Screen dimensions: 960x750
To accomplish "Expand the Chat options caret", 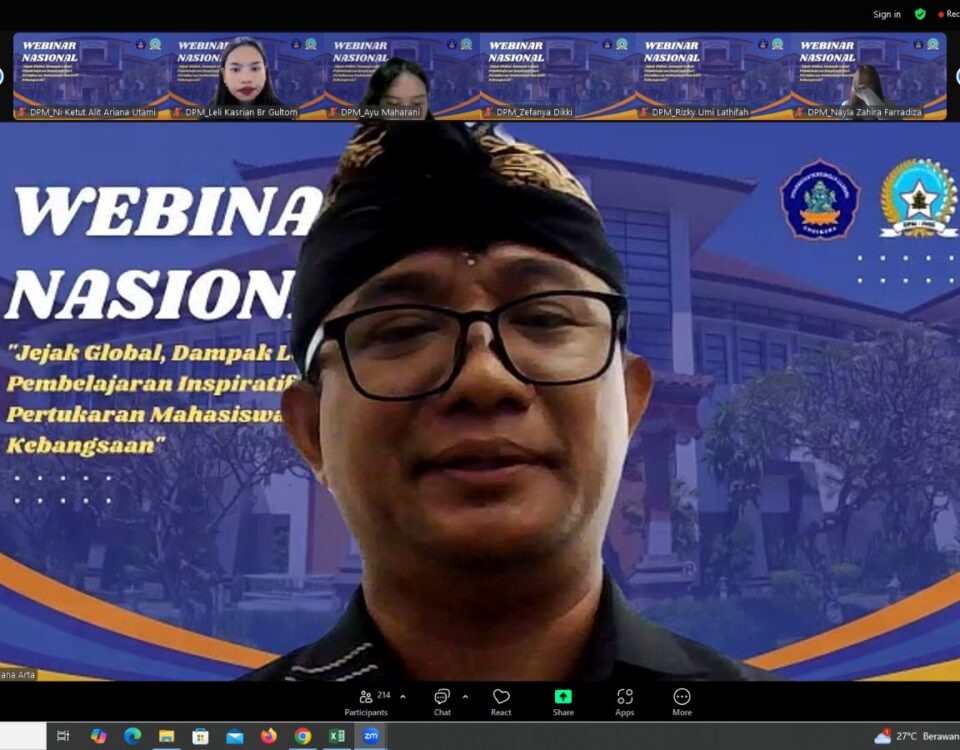I will pos(465,697).
